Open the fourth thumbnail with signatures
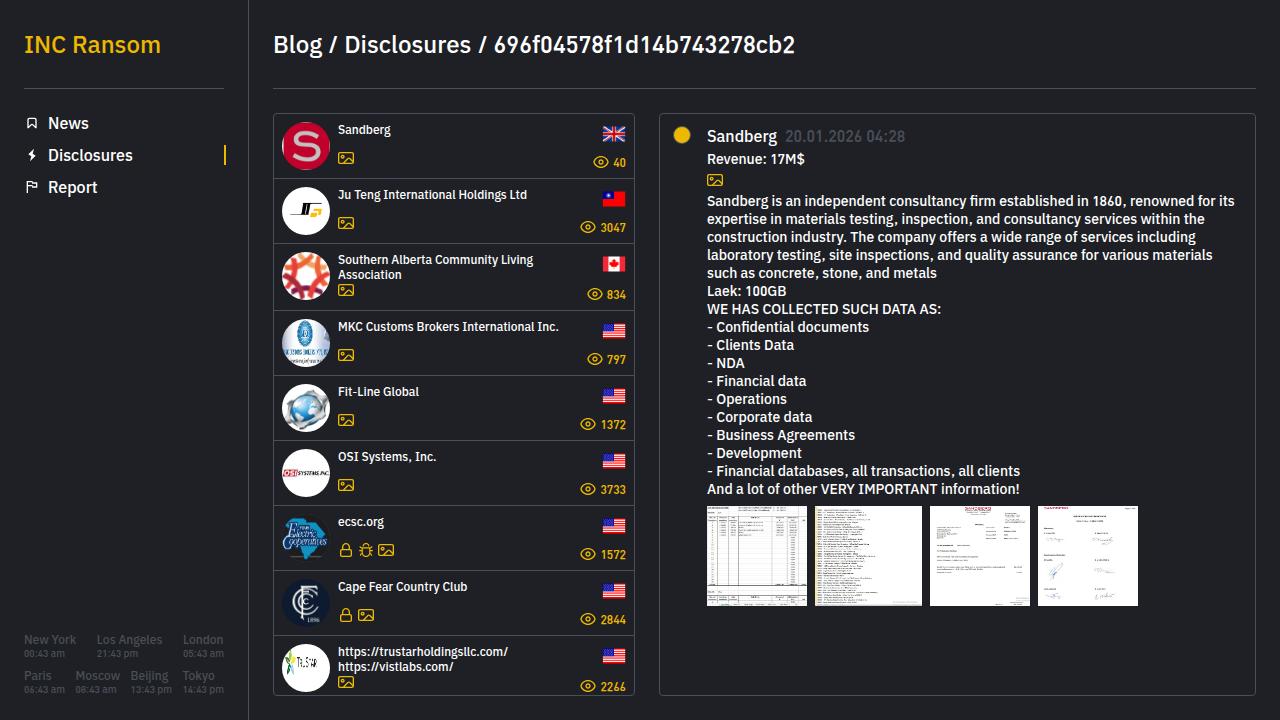Screen dimensions: 1280x720 click(x=1087, y=556)
